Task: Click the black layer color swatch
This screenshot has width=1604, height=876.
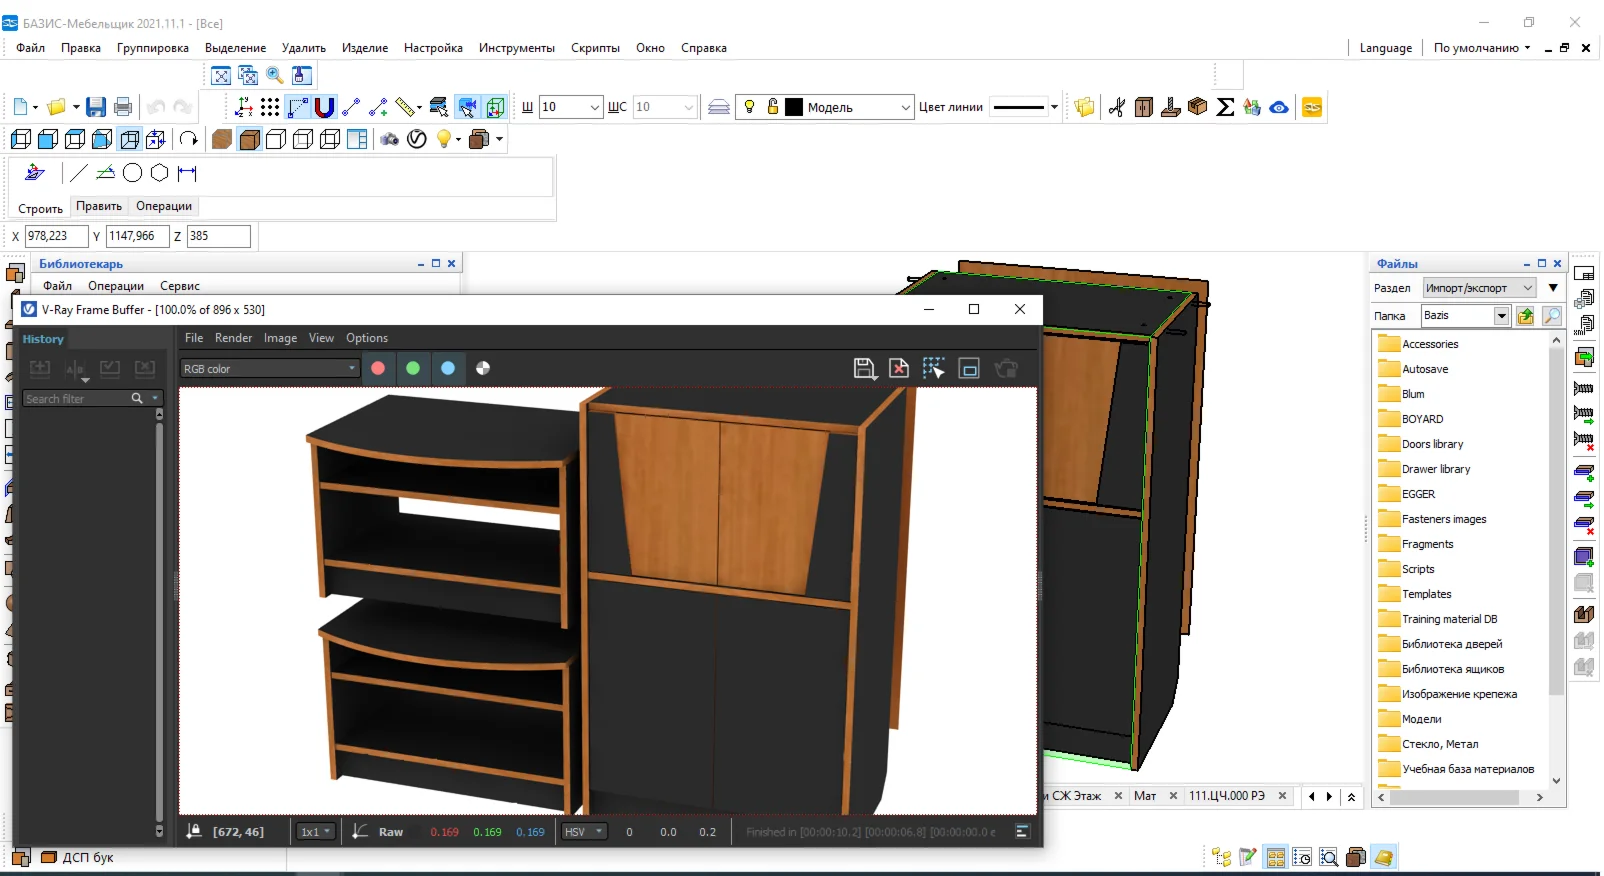Action: point(794,107)
